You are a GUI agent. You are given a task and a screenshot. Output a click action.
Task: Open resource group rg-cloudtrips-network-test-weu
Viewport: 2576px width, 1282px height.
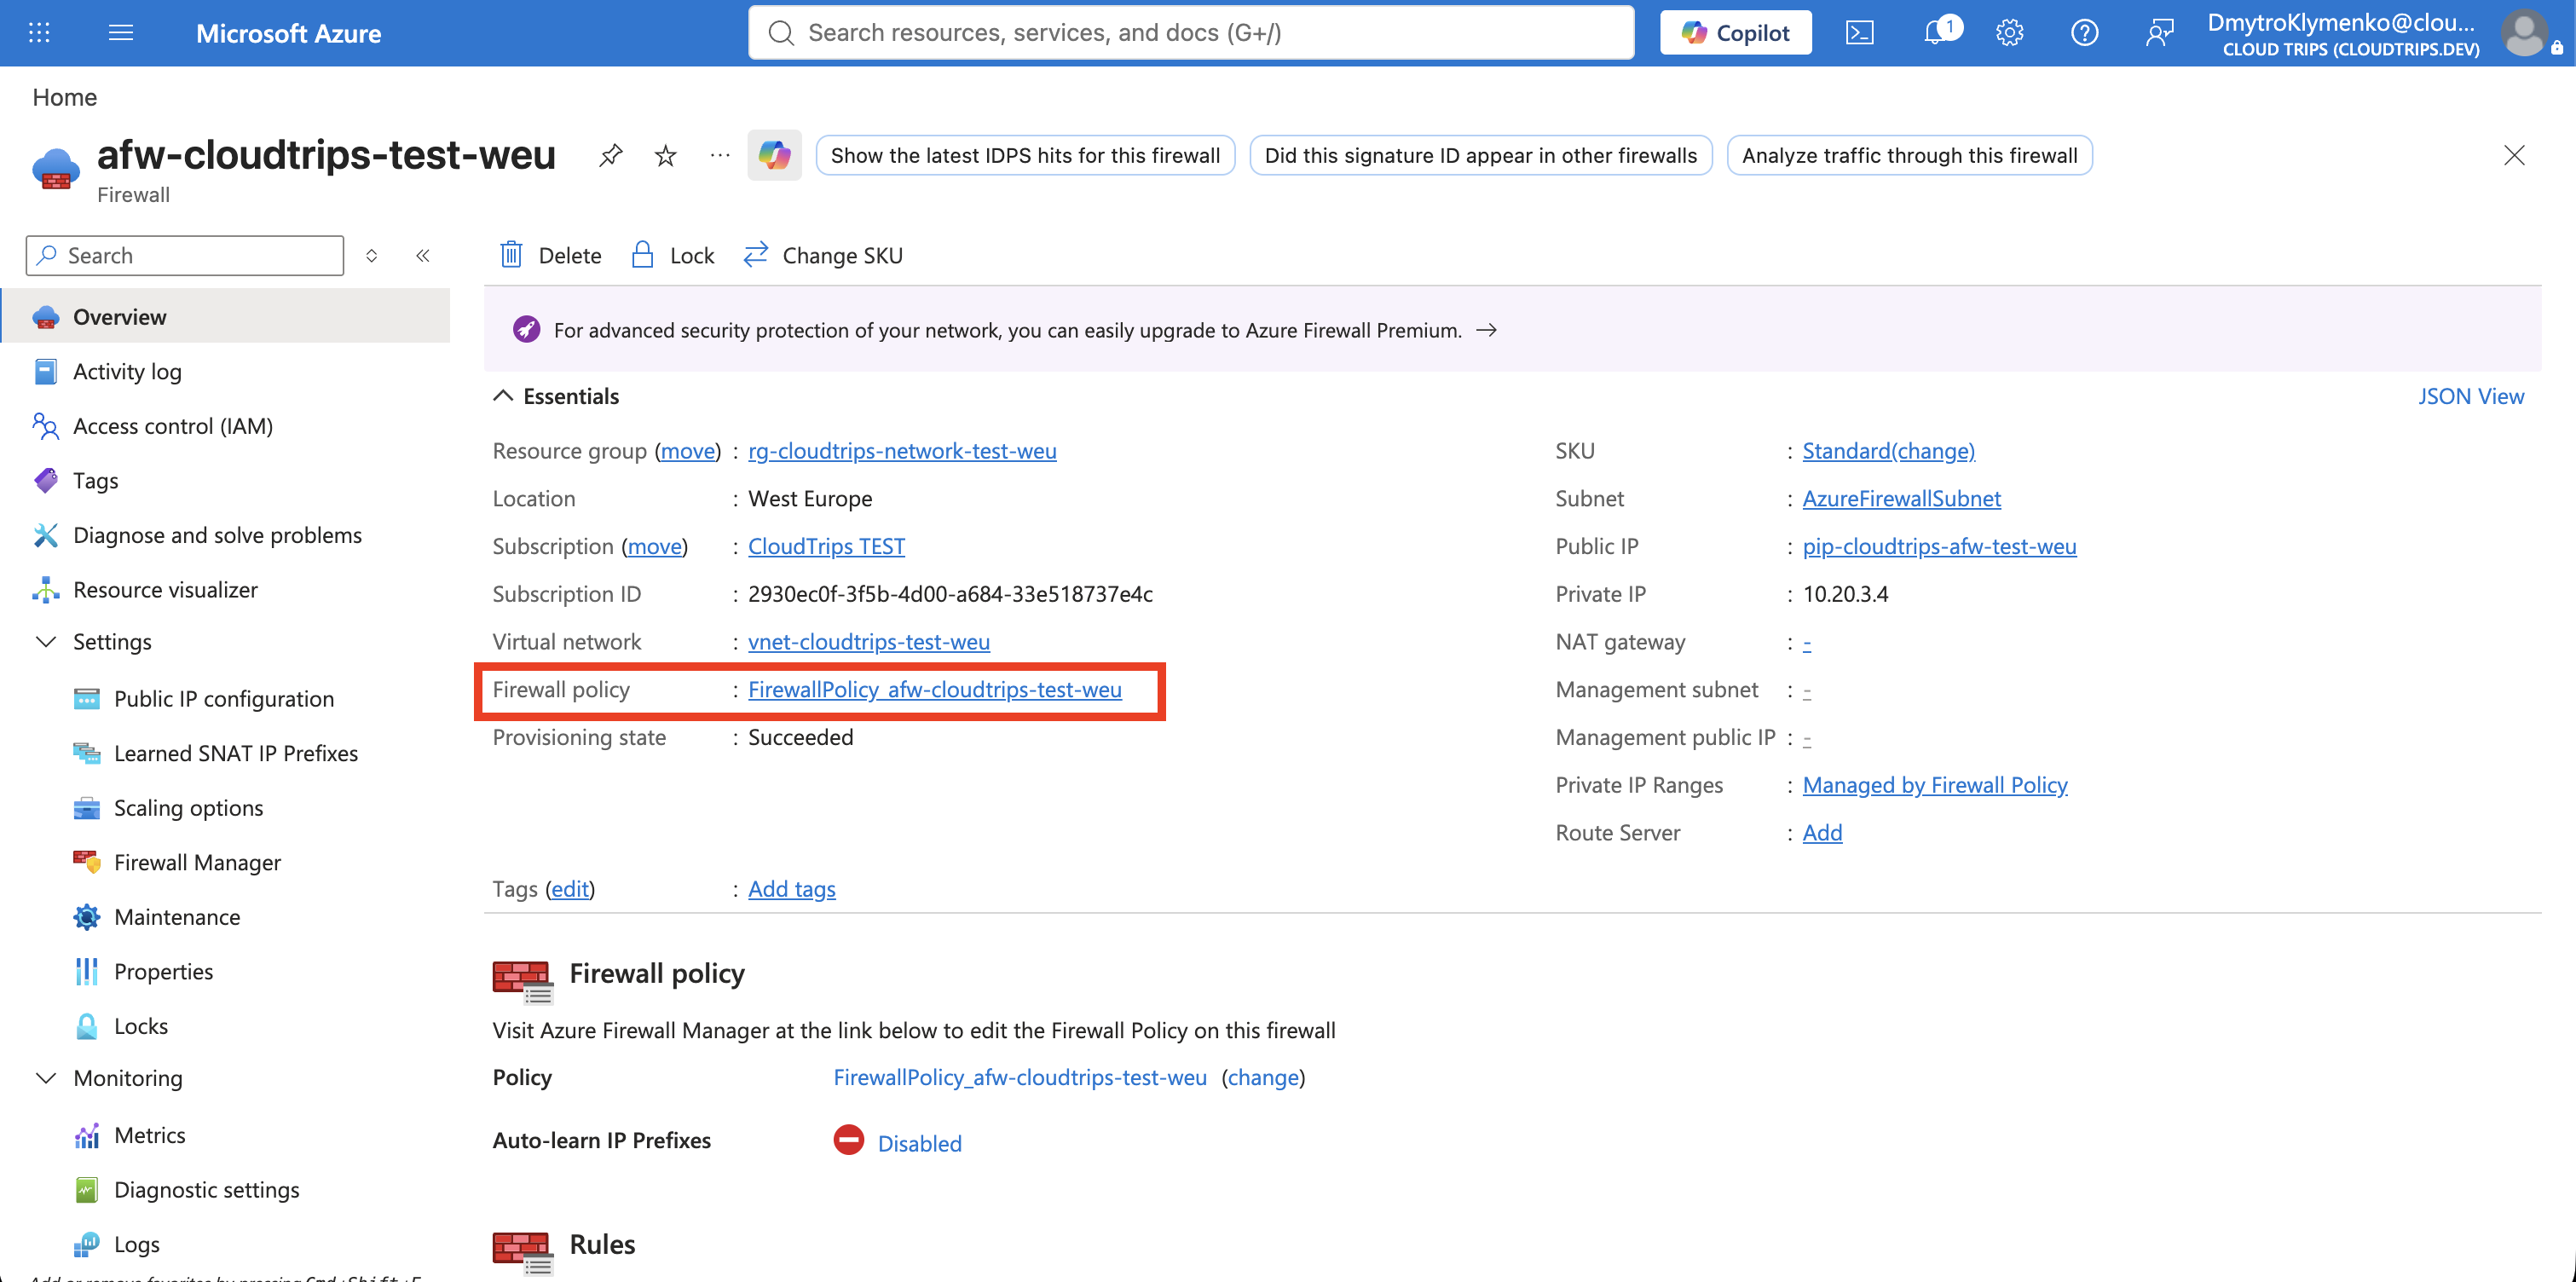click(x=902, y=451)
